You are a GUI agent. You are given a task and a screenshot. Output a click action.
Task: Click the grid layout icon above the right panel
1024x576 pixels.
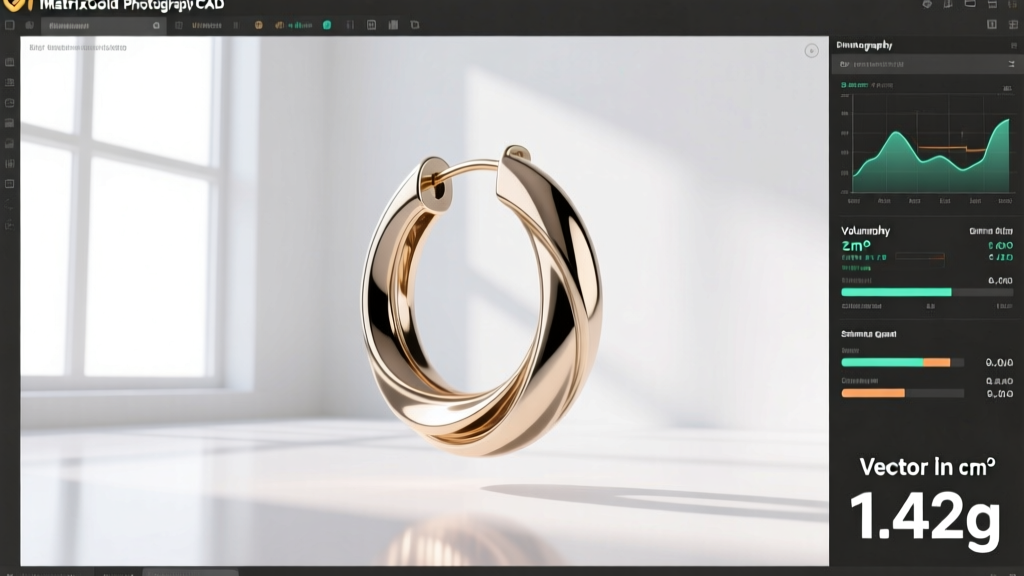[1013, 25]
